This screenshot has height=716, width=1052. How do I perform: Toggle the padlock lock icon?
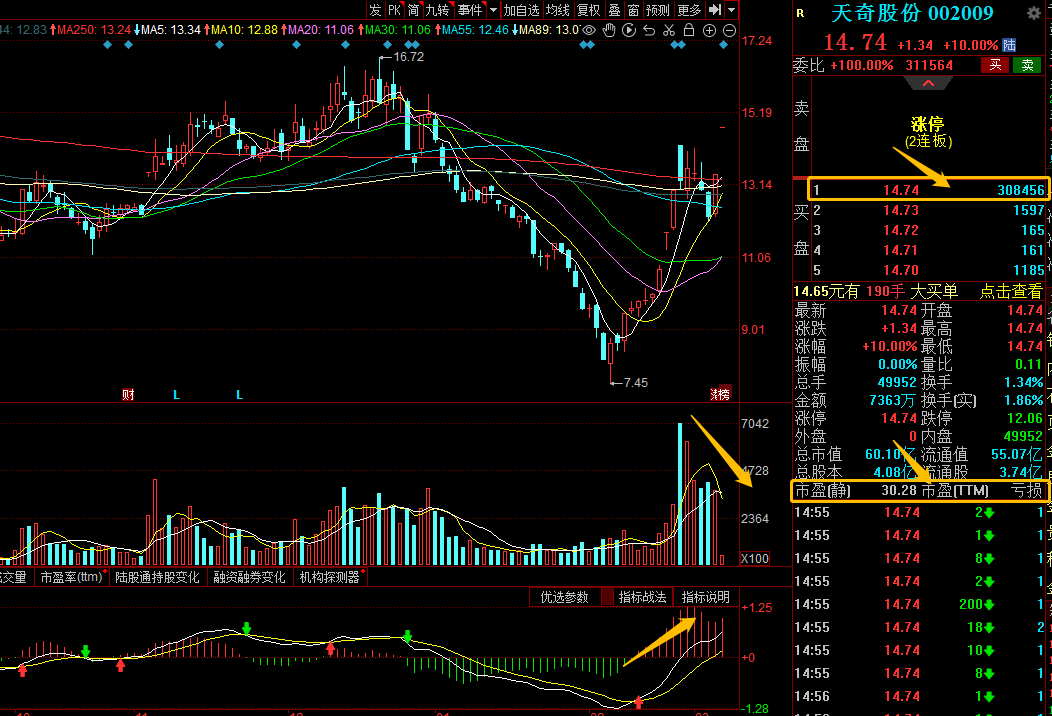pos(689,30)
